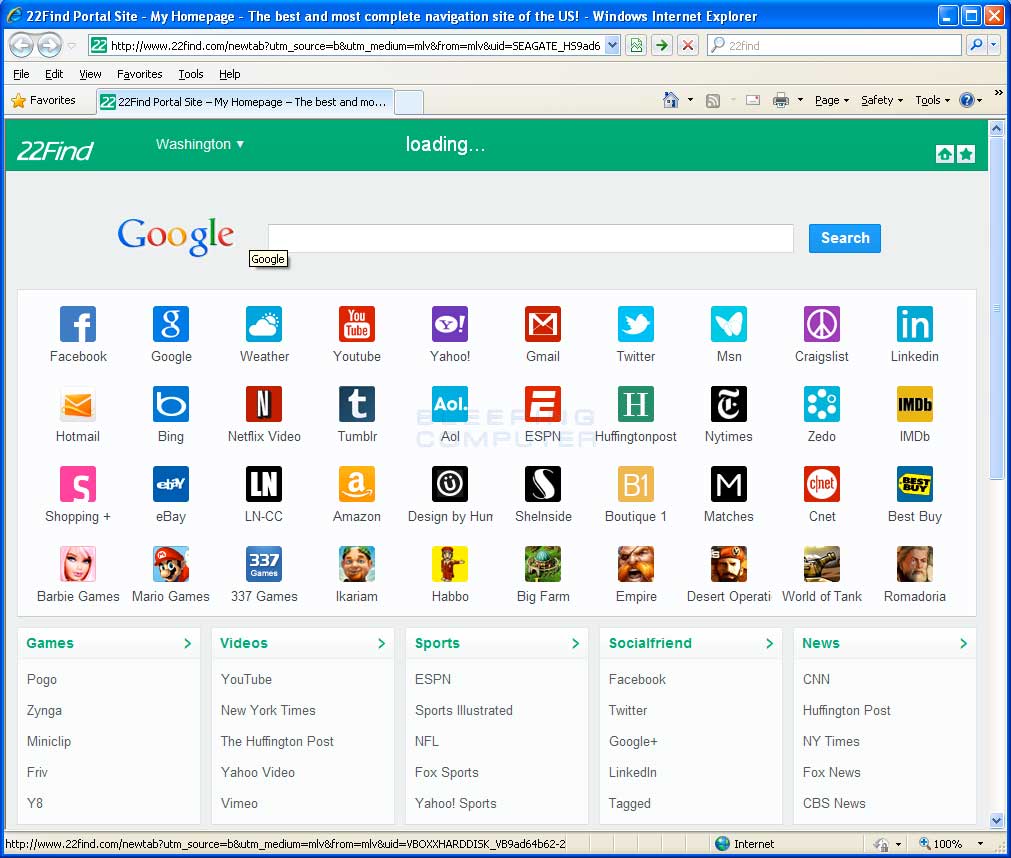The width and height of the screenshot is (1011, 858).
Task: Open the Amazon tile icon
Action: (357, 483)
